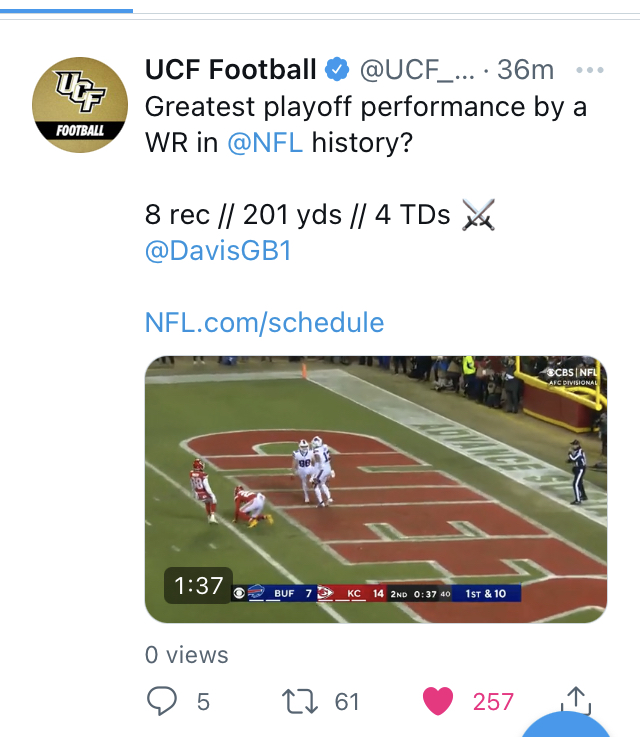The width and height of the screenshot is (640, 737).
Task: View the 5 replies count
Action: tap(203, 702)
